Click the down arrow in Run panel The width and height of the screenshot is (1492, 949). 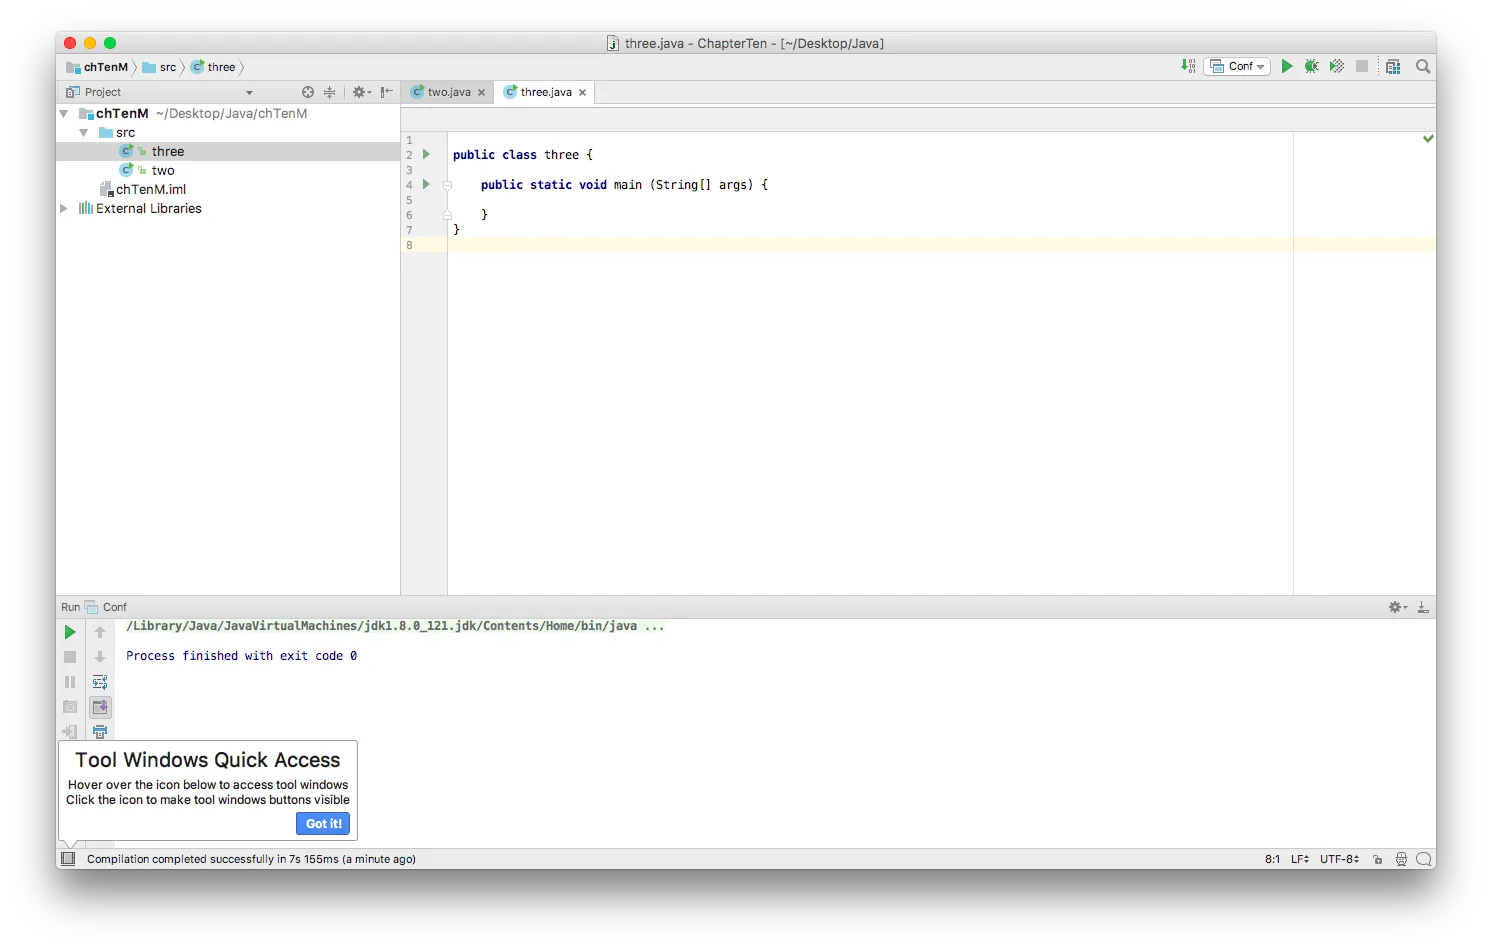tap(100, 657)
